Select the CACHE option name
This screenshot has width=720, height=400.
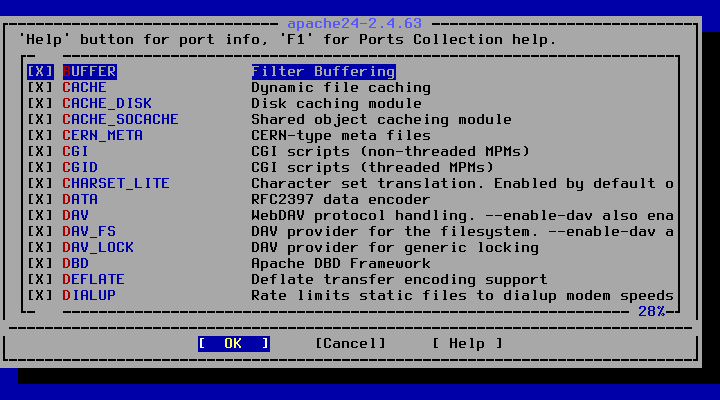[84, 88]
